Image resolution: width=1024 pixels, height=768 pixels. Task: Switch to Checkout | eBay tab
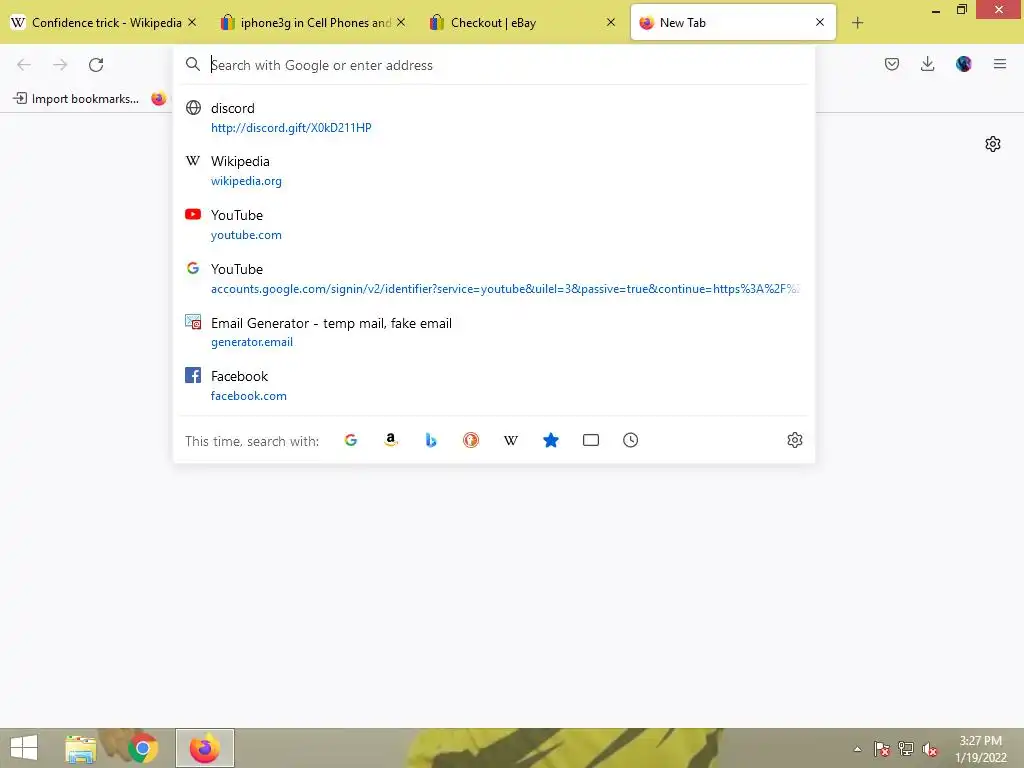pyautogui.click(x=522, y=23)
